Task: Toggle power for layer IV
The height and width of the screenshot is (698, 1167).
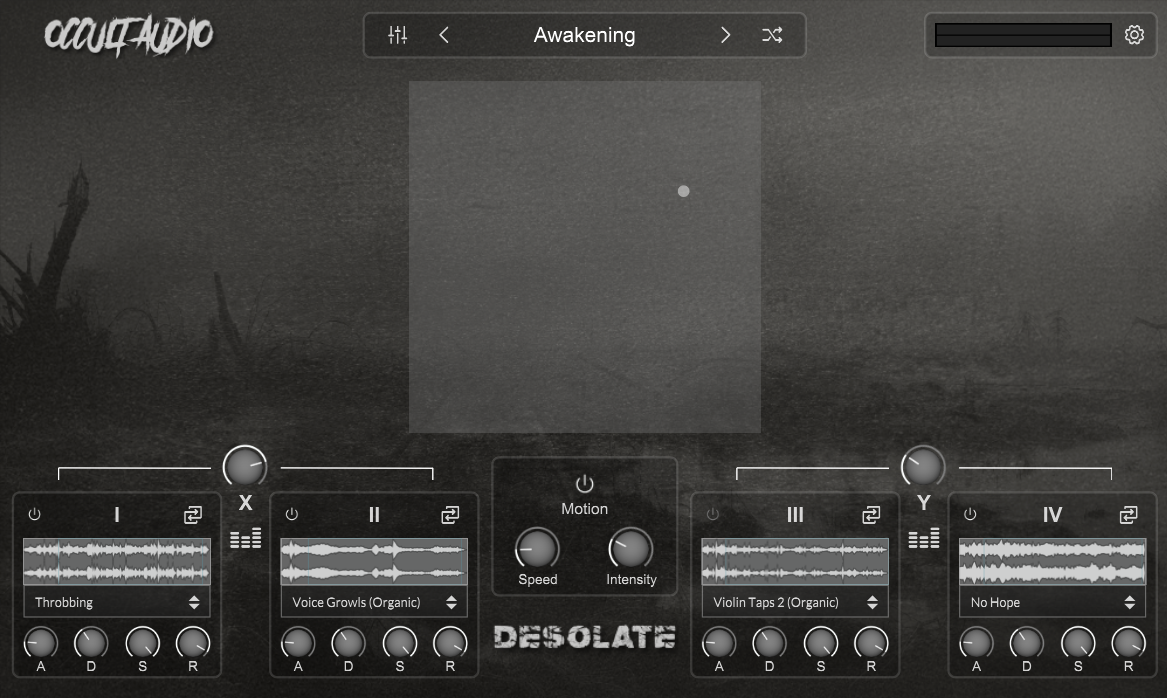Action: coord(970,514)
